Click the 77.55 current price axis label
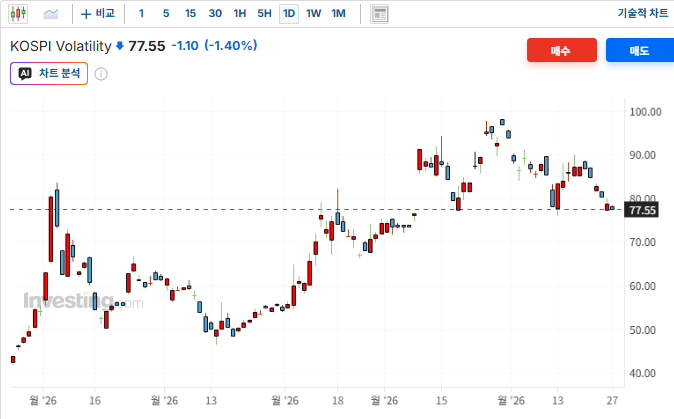The width and height of the screenshot is (674, 419). [x=642, y=210]
